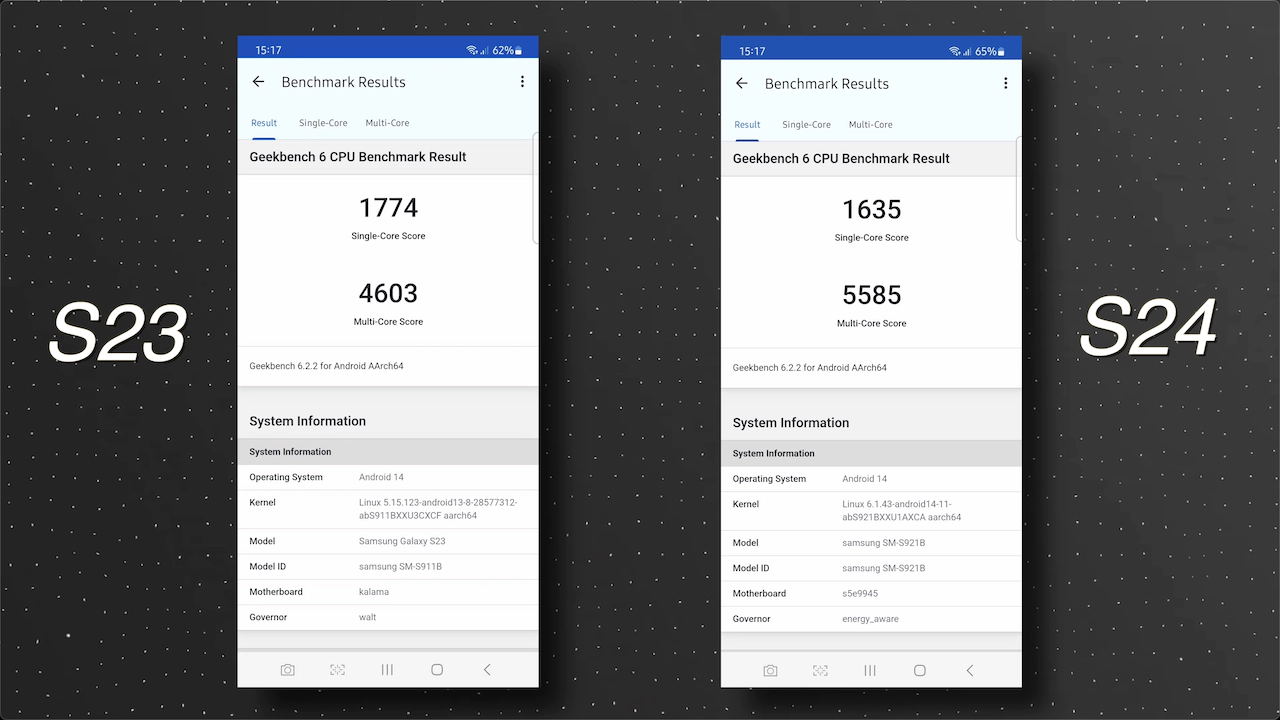Click the Governor label on the S24 phone
Image resolution: width=1280 pixels, height=720 pixels.
(751, 619)
